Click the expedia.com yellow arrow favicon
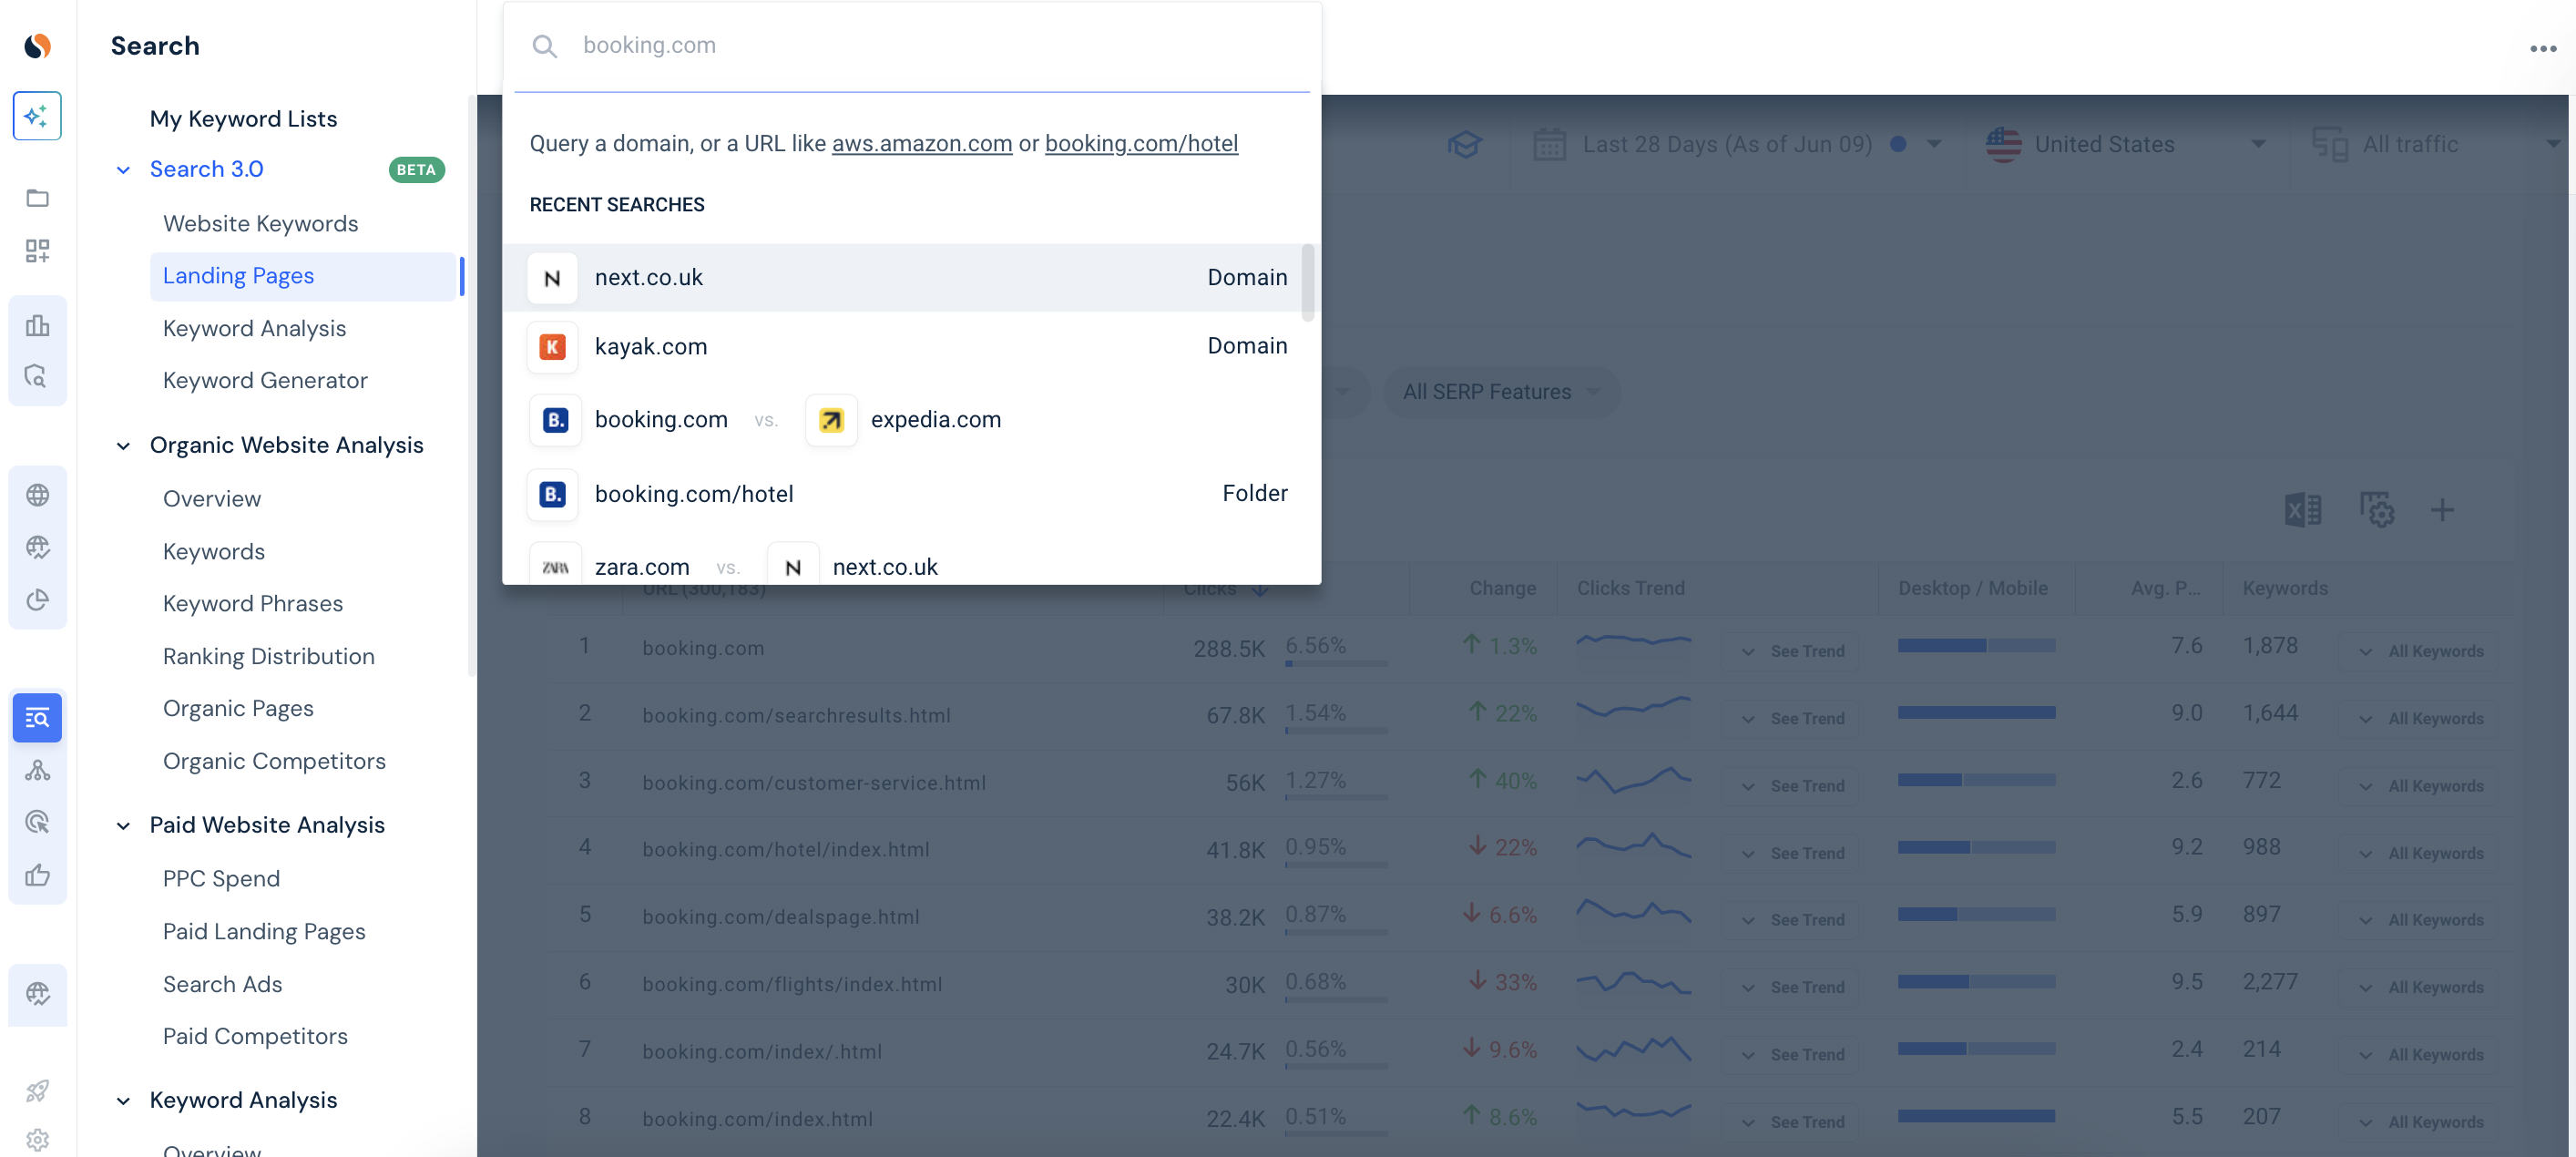Screen dimensions: 2576x1157 pyautogui.click(x=831, y=420)
